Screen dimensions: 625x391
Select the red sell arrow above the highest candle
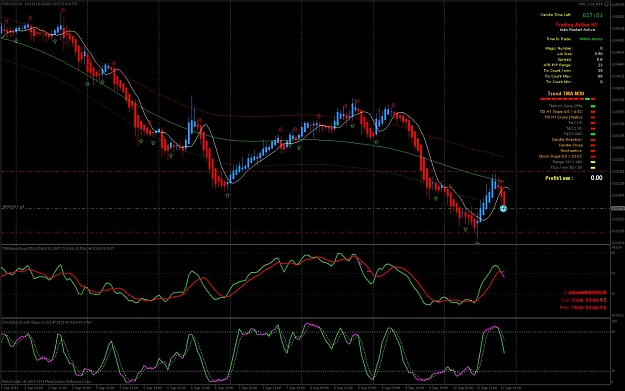(63, 10)
